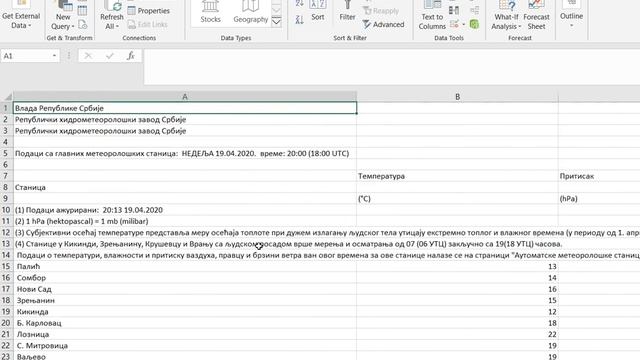The image size is (640, 360).
Task: Click the Нови Сад station cell
Action: 185,289
